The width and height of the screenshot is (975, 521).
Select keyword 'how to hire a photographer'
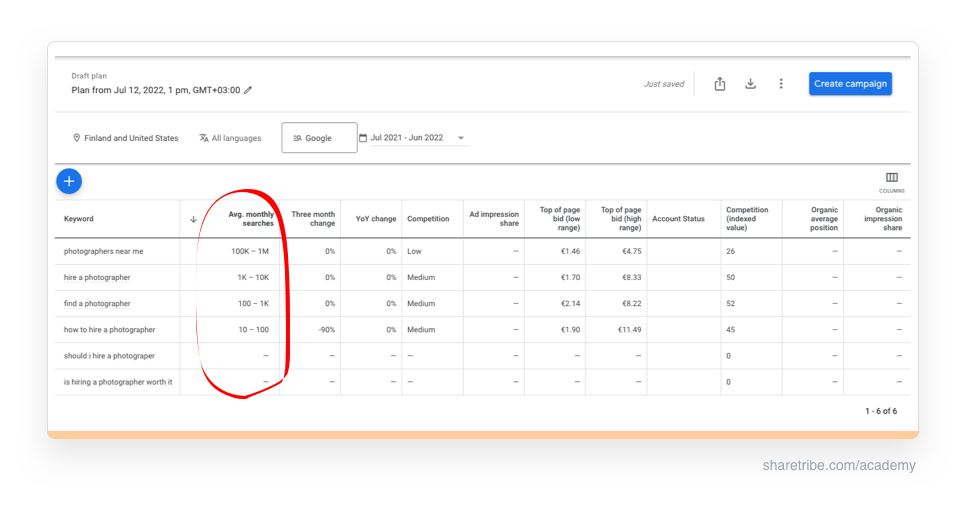click(109, 330)
